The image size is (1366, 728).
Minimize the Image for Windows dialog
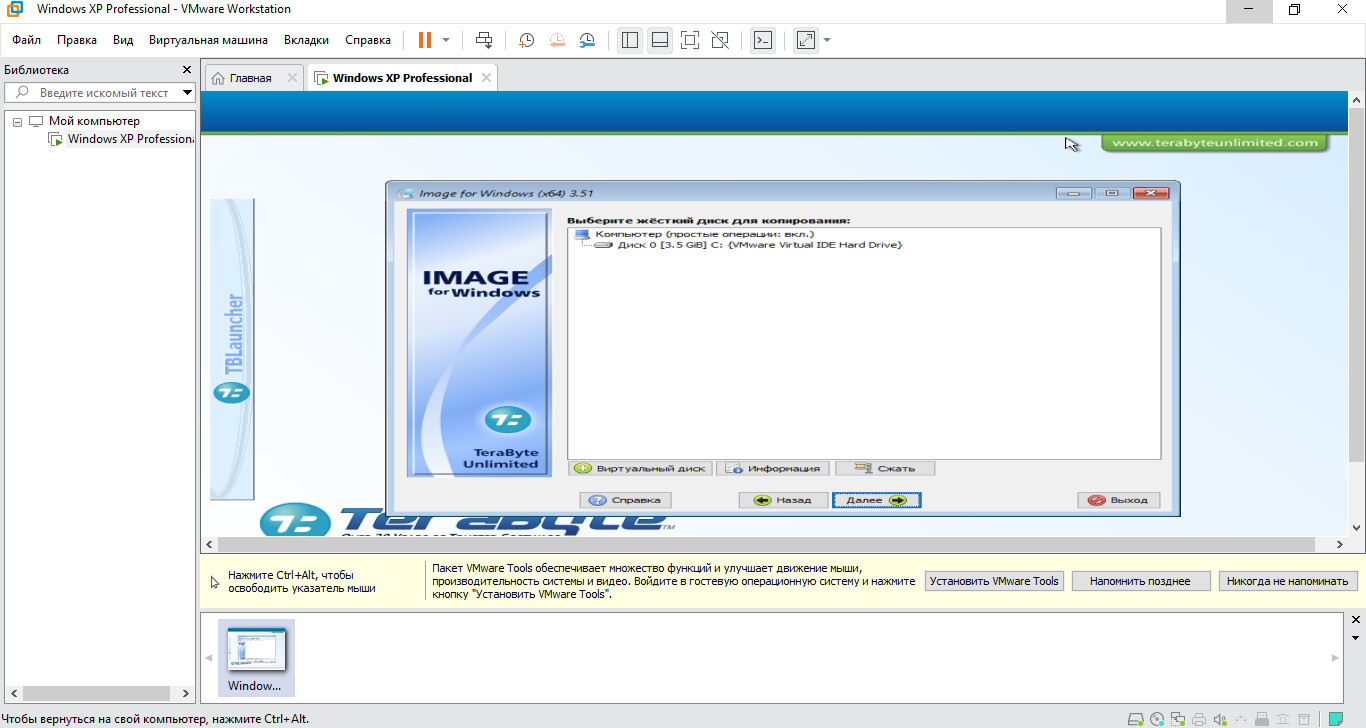point(1074,193)
